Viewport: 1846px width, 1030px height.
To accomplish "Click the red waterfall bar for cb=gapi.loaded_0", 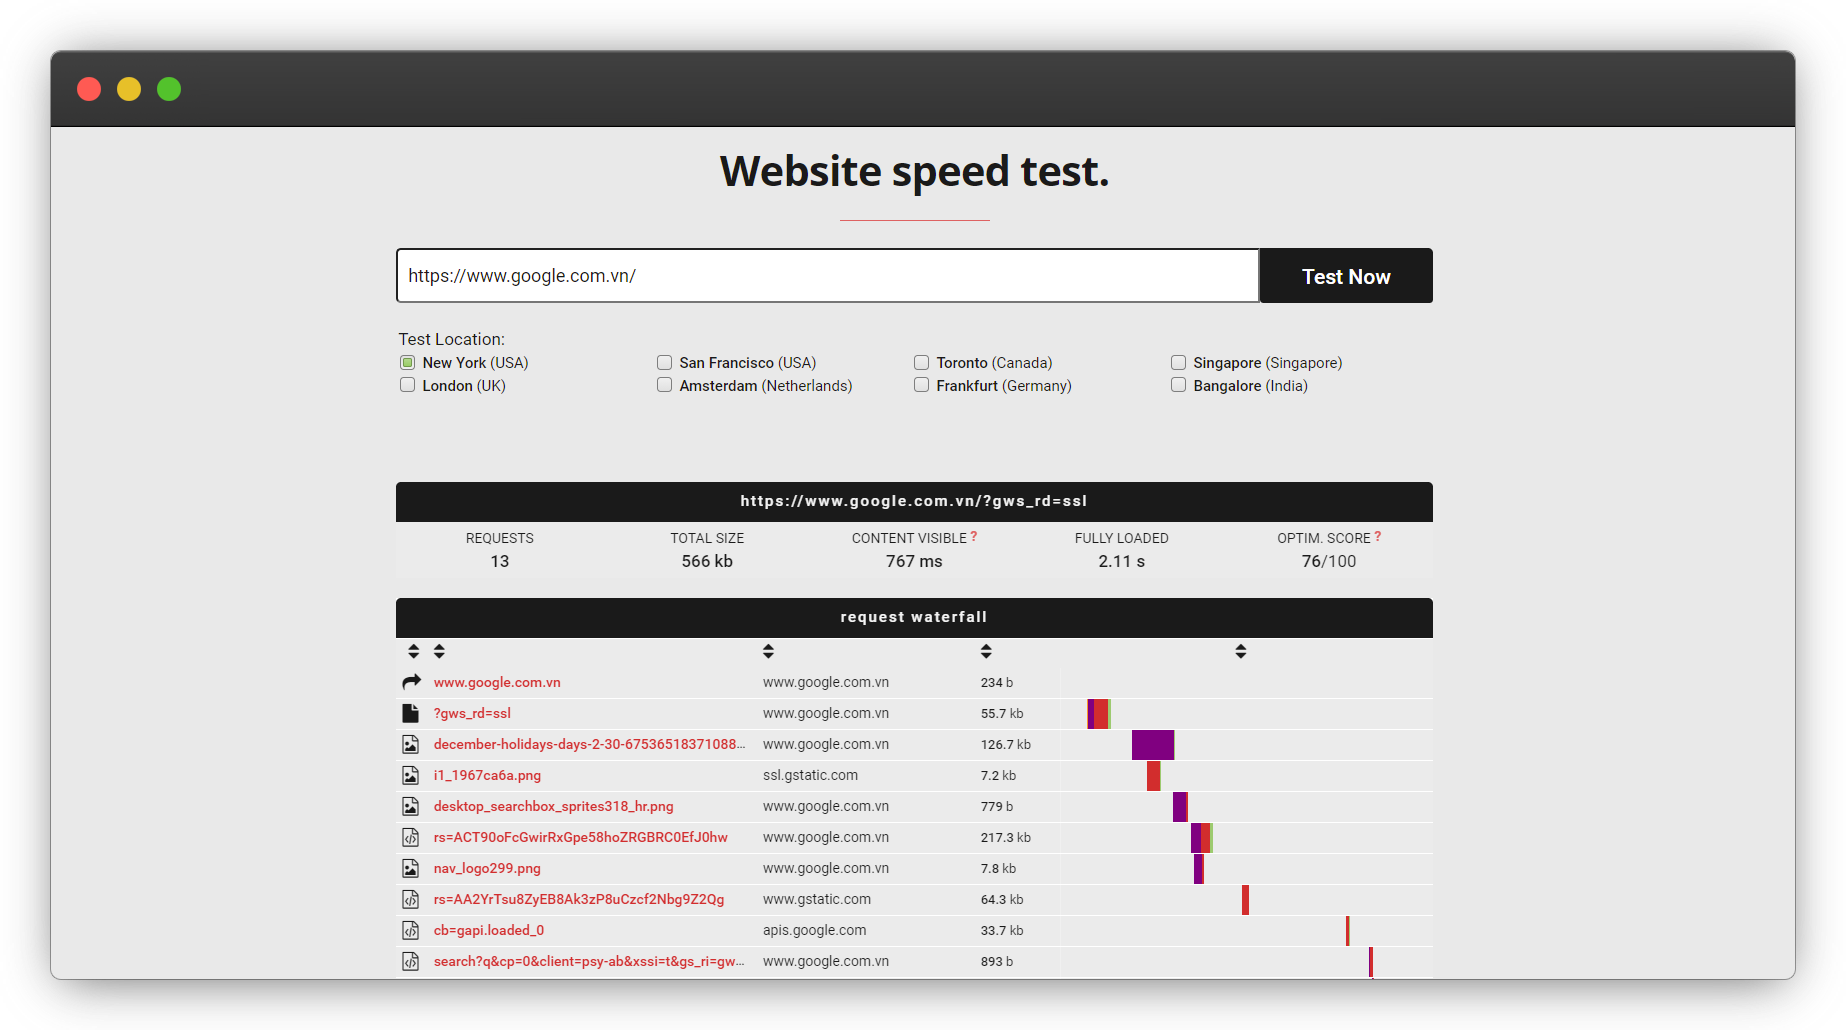I will click(1347, 931).
